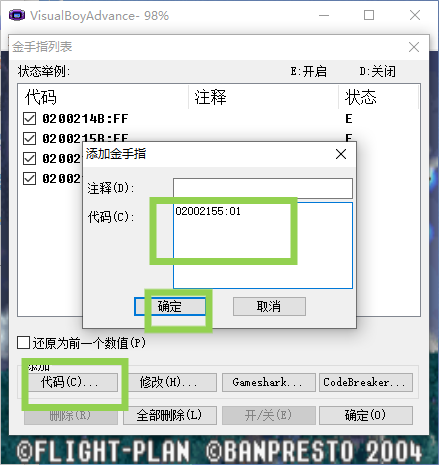Screen dimensions: 439x465
Task: Minimize the VisualBoyAdvance window
Action: (324, 15)
